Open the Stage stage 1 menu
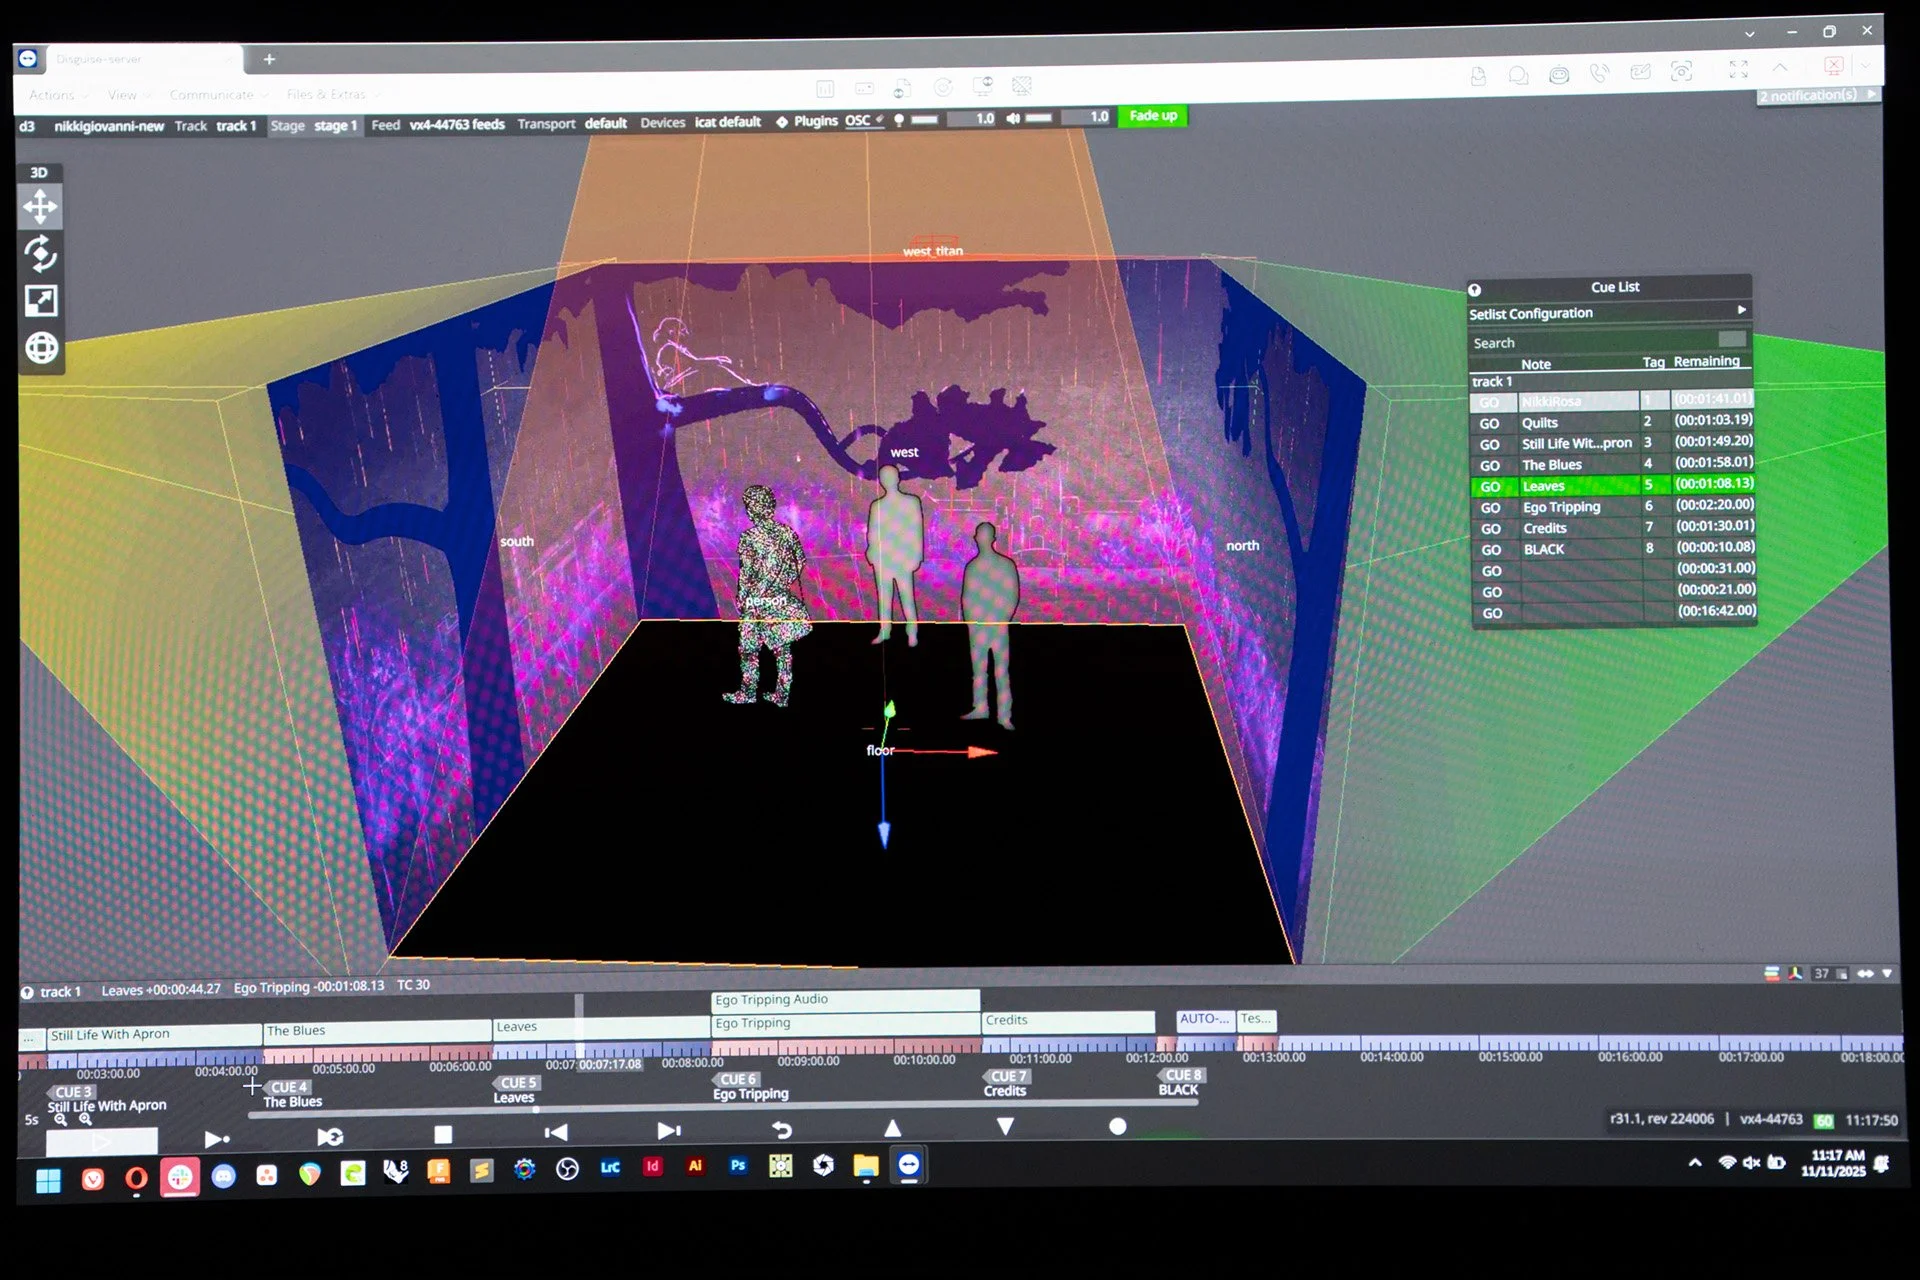This screenshot has height=1280, width=1920. click(x=313, y=126)
